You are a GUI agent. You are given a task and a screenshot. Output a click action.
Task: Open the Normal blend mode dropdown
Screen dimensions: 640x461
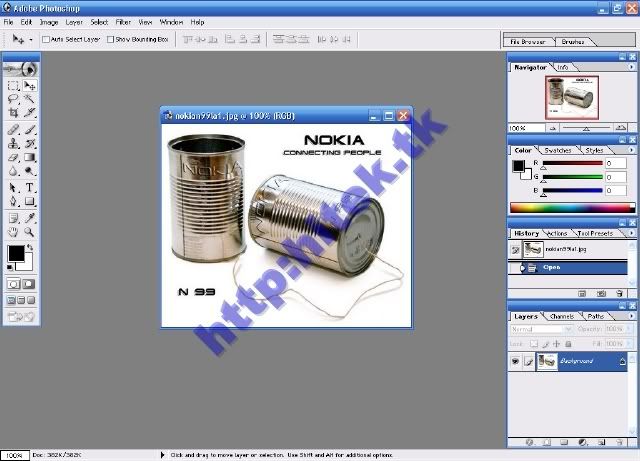[x=569, y=329]
